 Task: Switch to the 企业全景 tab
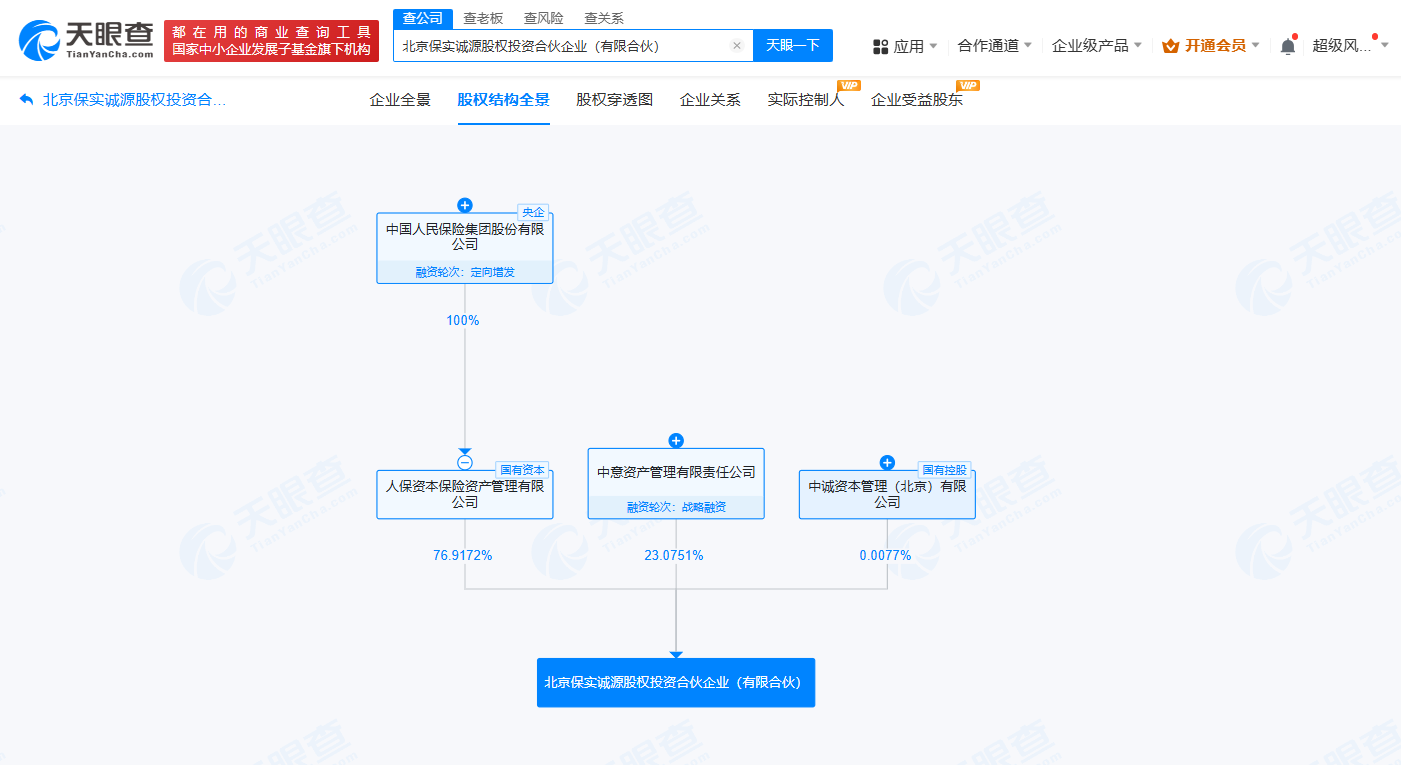(400, 100)
